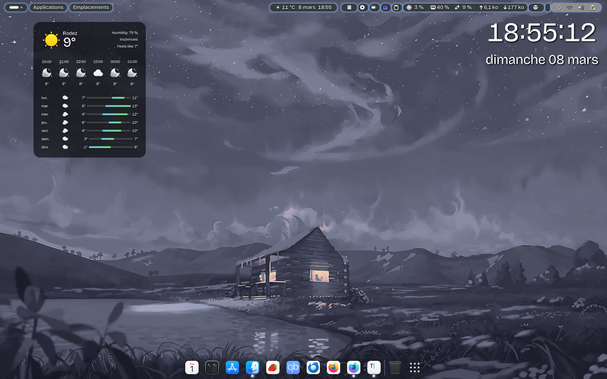607x379 pixels.
Task: Show the applications grid from the dock
Action: coord(415,367)
